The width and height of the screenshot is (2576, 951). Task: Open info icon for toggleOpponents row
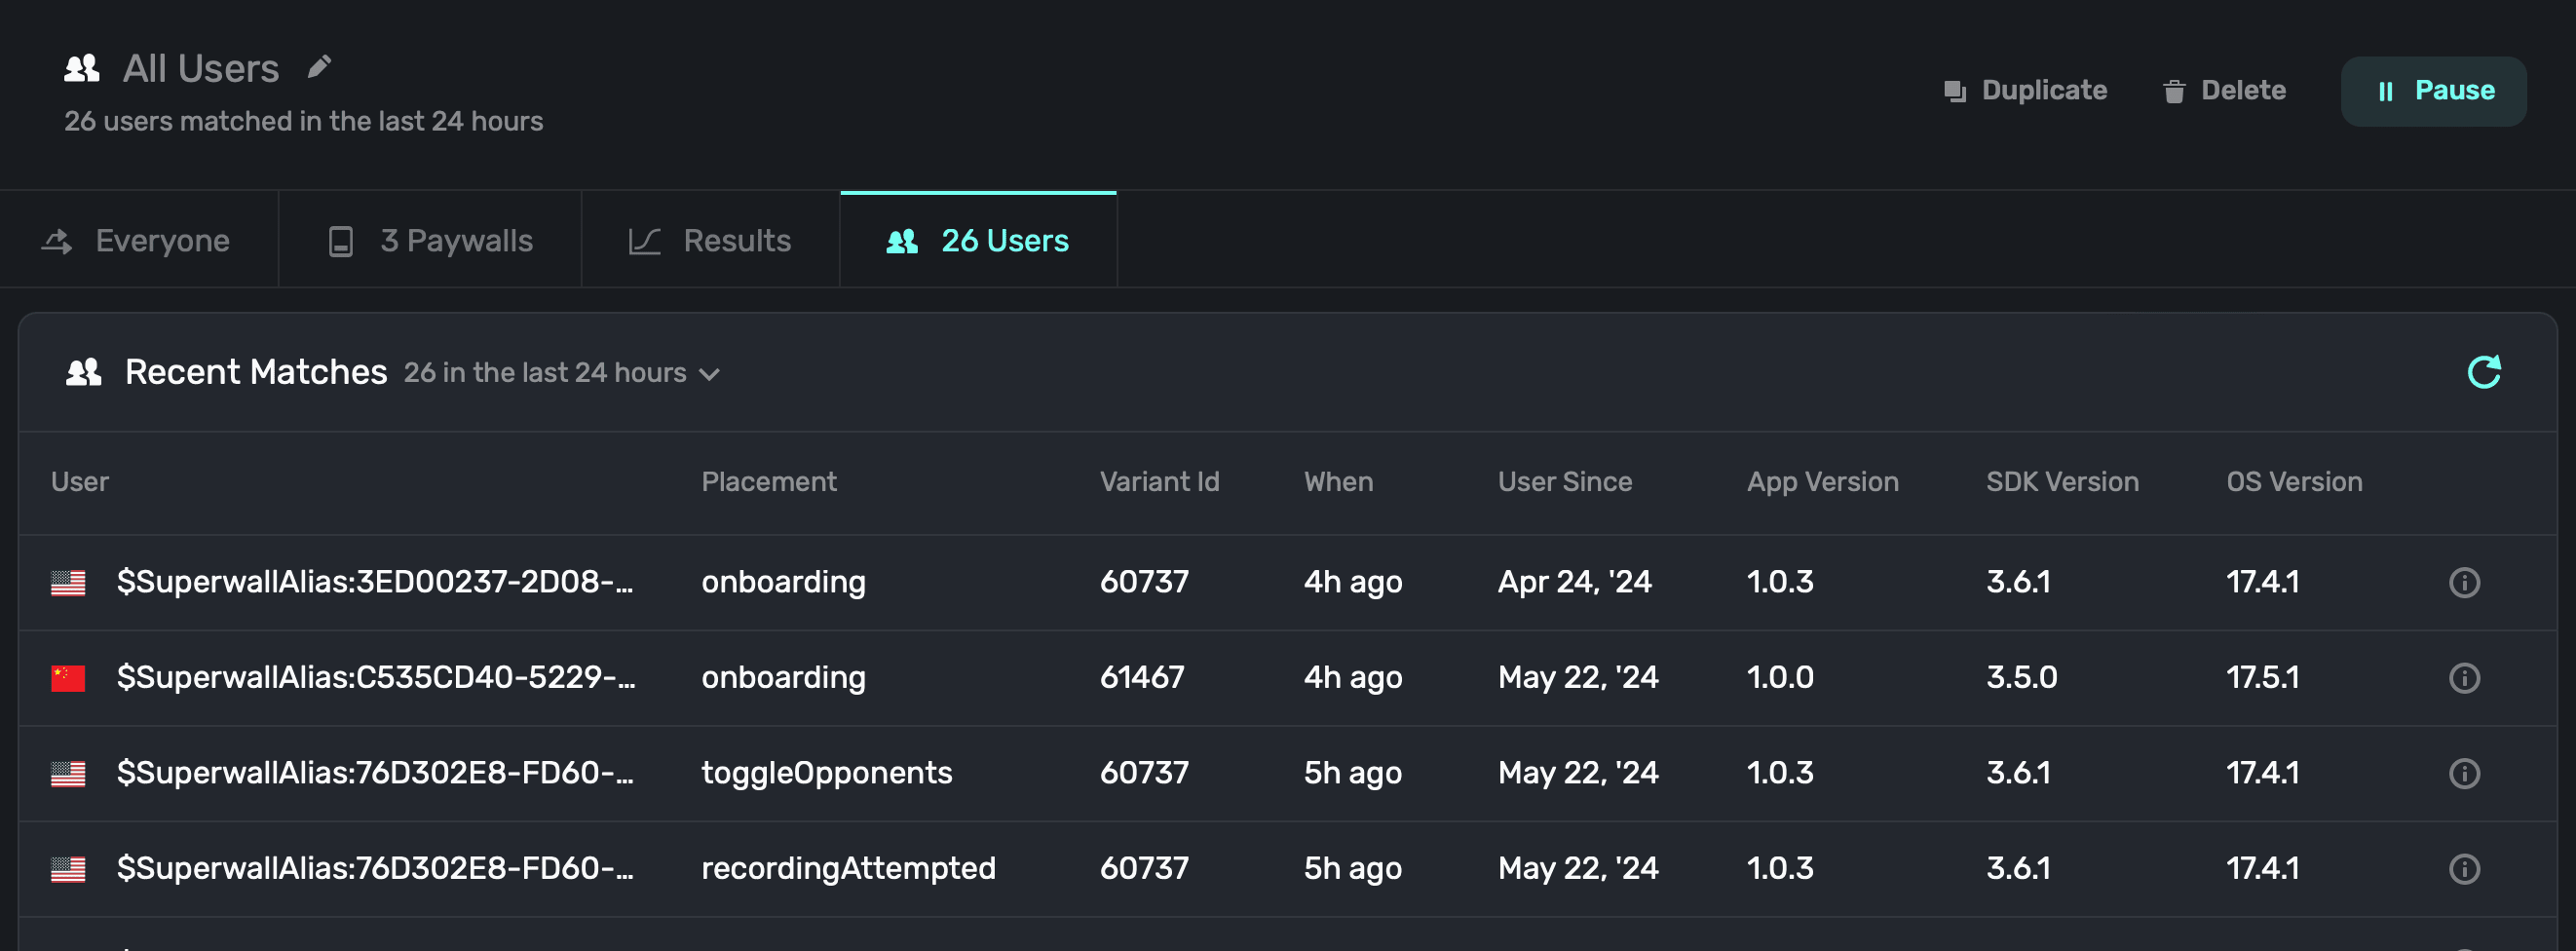[2463, 773]
